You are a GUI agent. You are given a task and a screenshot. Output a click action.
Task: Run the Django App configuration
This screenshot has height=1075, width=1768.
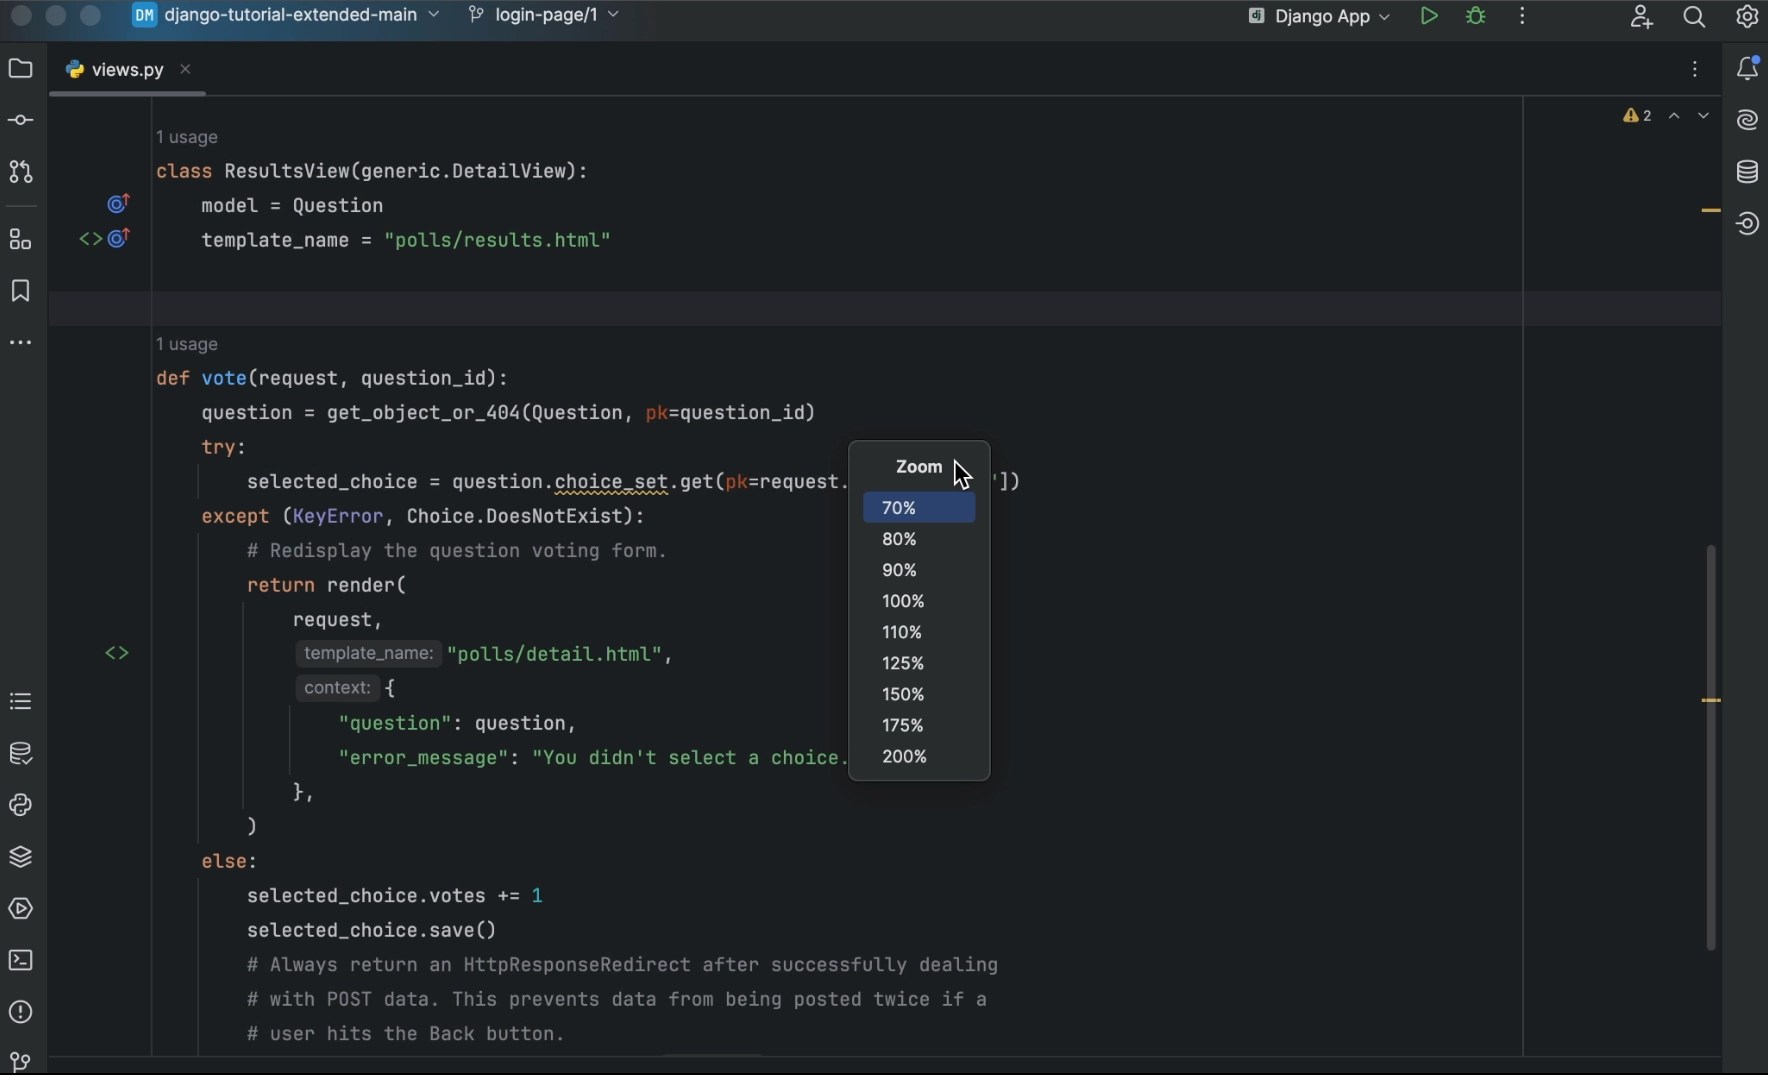click(x=1429, y=16)
